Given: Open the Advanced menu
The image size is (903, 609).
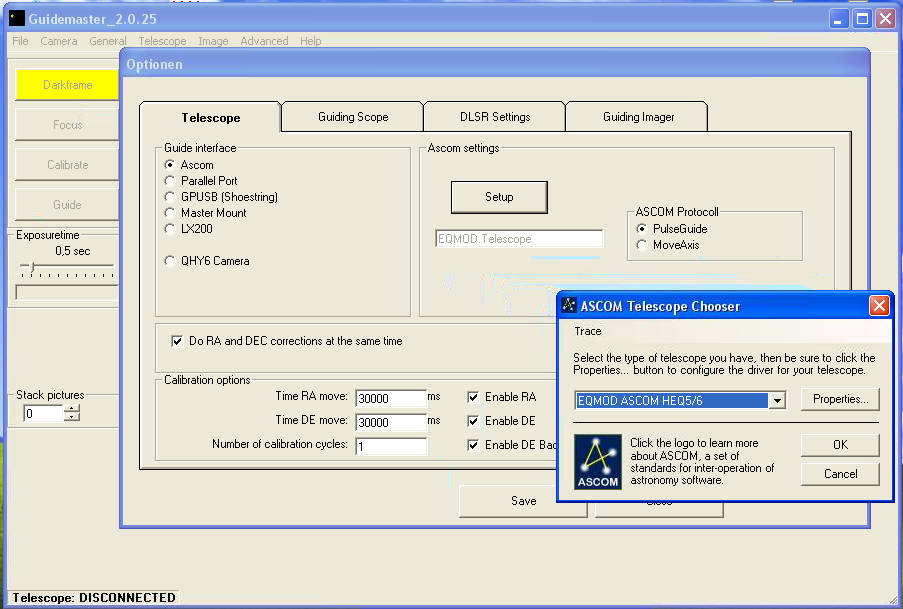Looking at the screenshot, I should (x=264, y=41).
